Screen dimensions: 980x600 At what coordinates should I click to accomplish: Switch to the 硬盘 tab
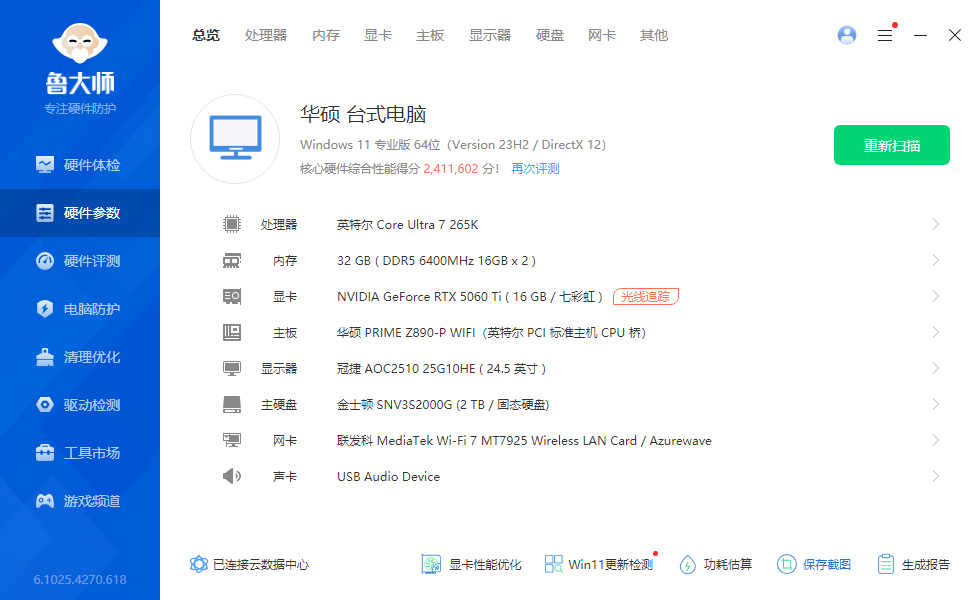[x=550, y=35]
